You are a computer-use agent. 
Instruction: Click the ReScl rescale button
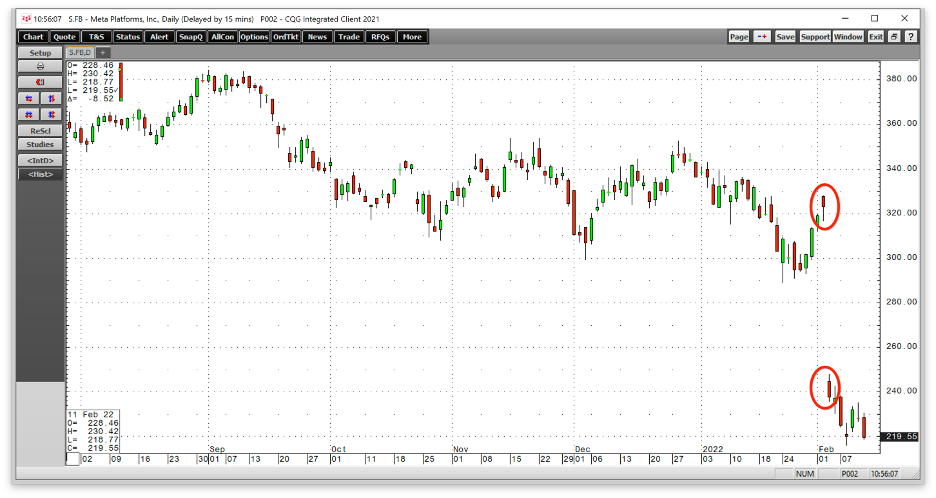tap(40, 131)
